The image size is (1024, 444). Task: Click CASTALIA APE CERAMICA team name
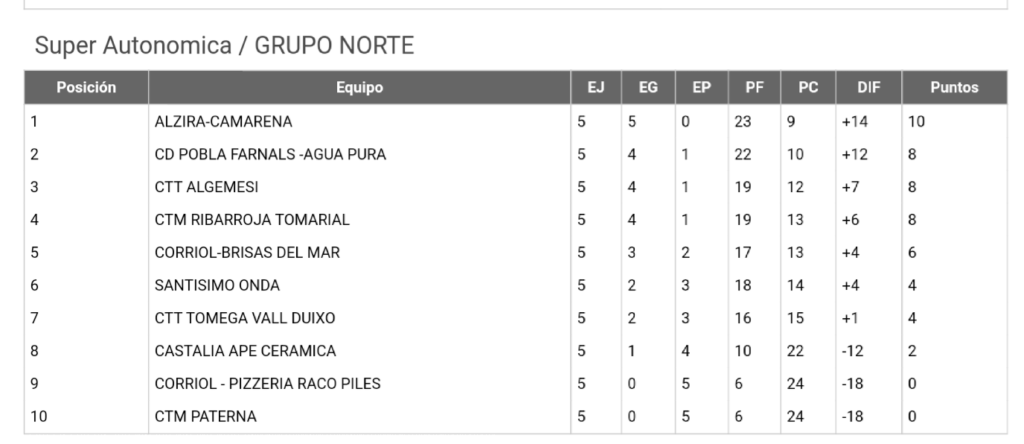(246, 351)
